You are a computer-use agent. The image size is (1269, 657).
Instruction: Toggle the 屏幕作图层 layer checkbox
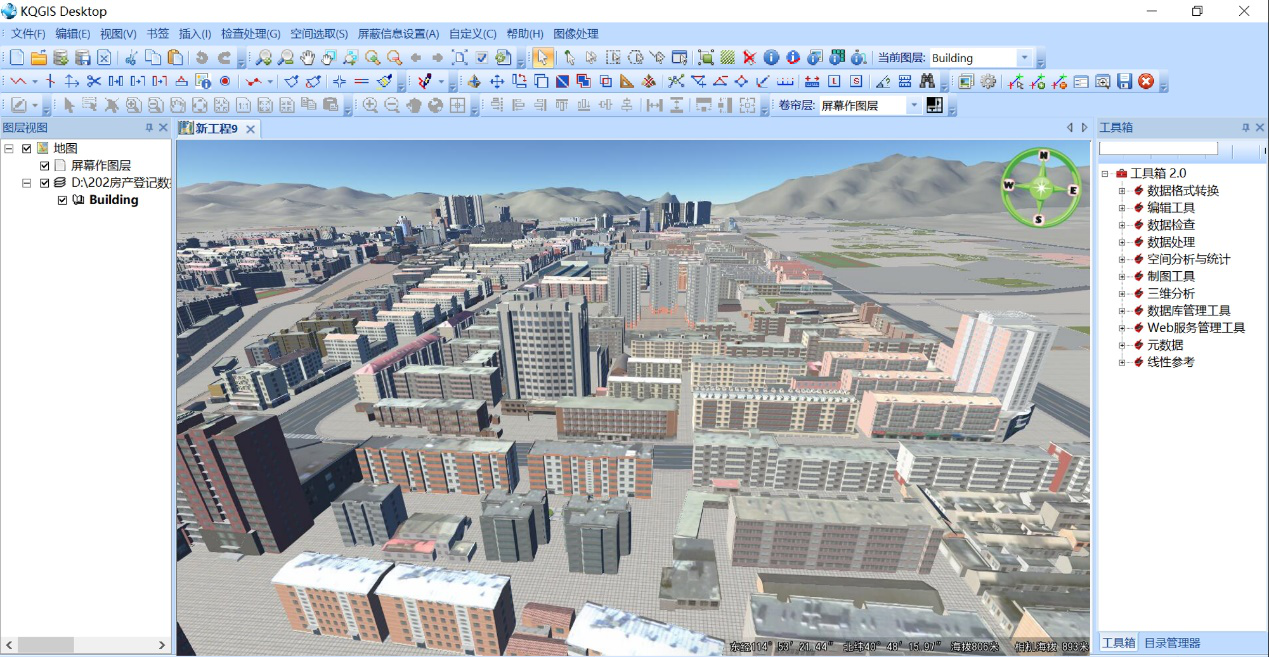coord(45,166)
